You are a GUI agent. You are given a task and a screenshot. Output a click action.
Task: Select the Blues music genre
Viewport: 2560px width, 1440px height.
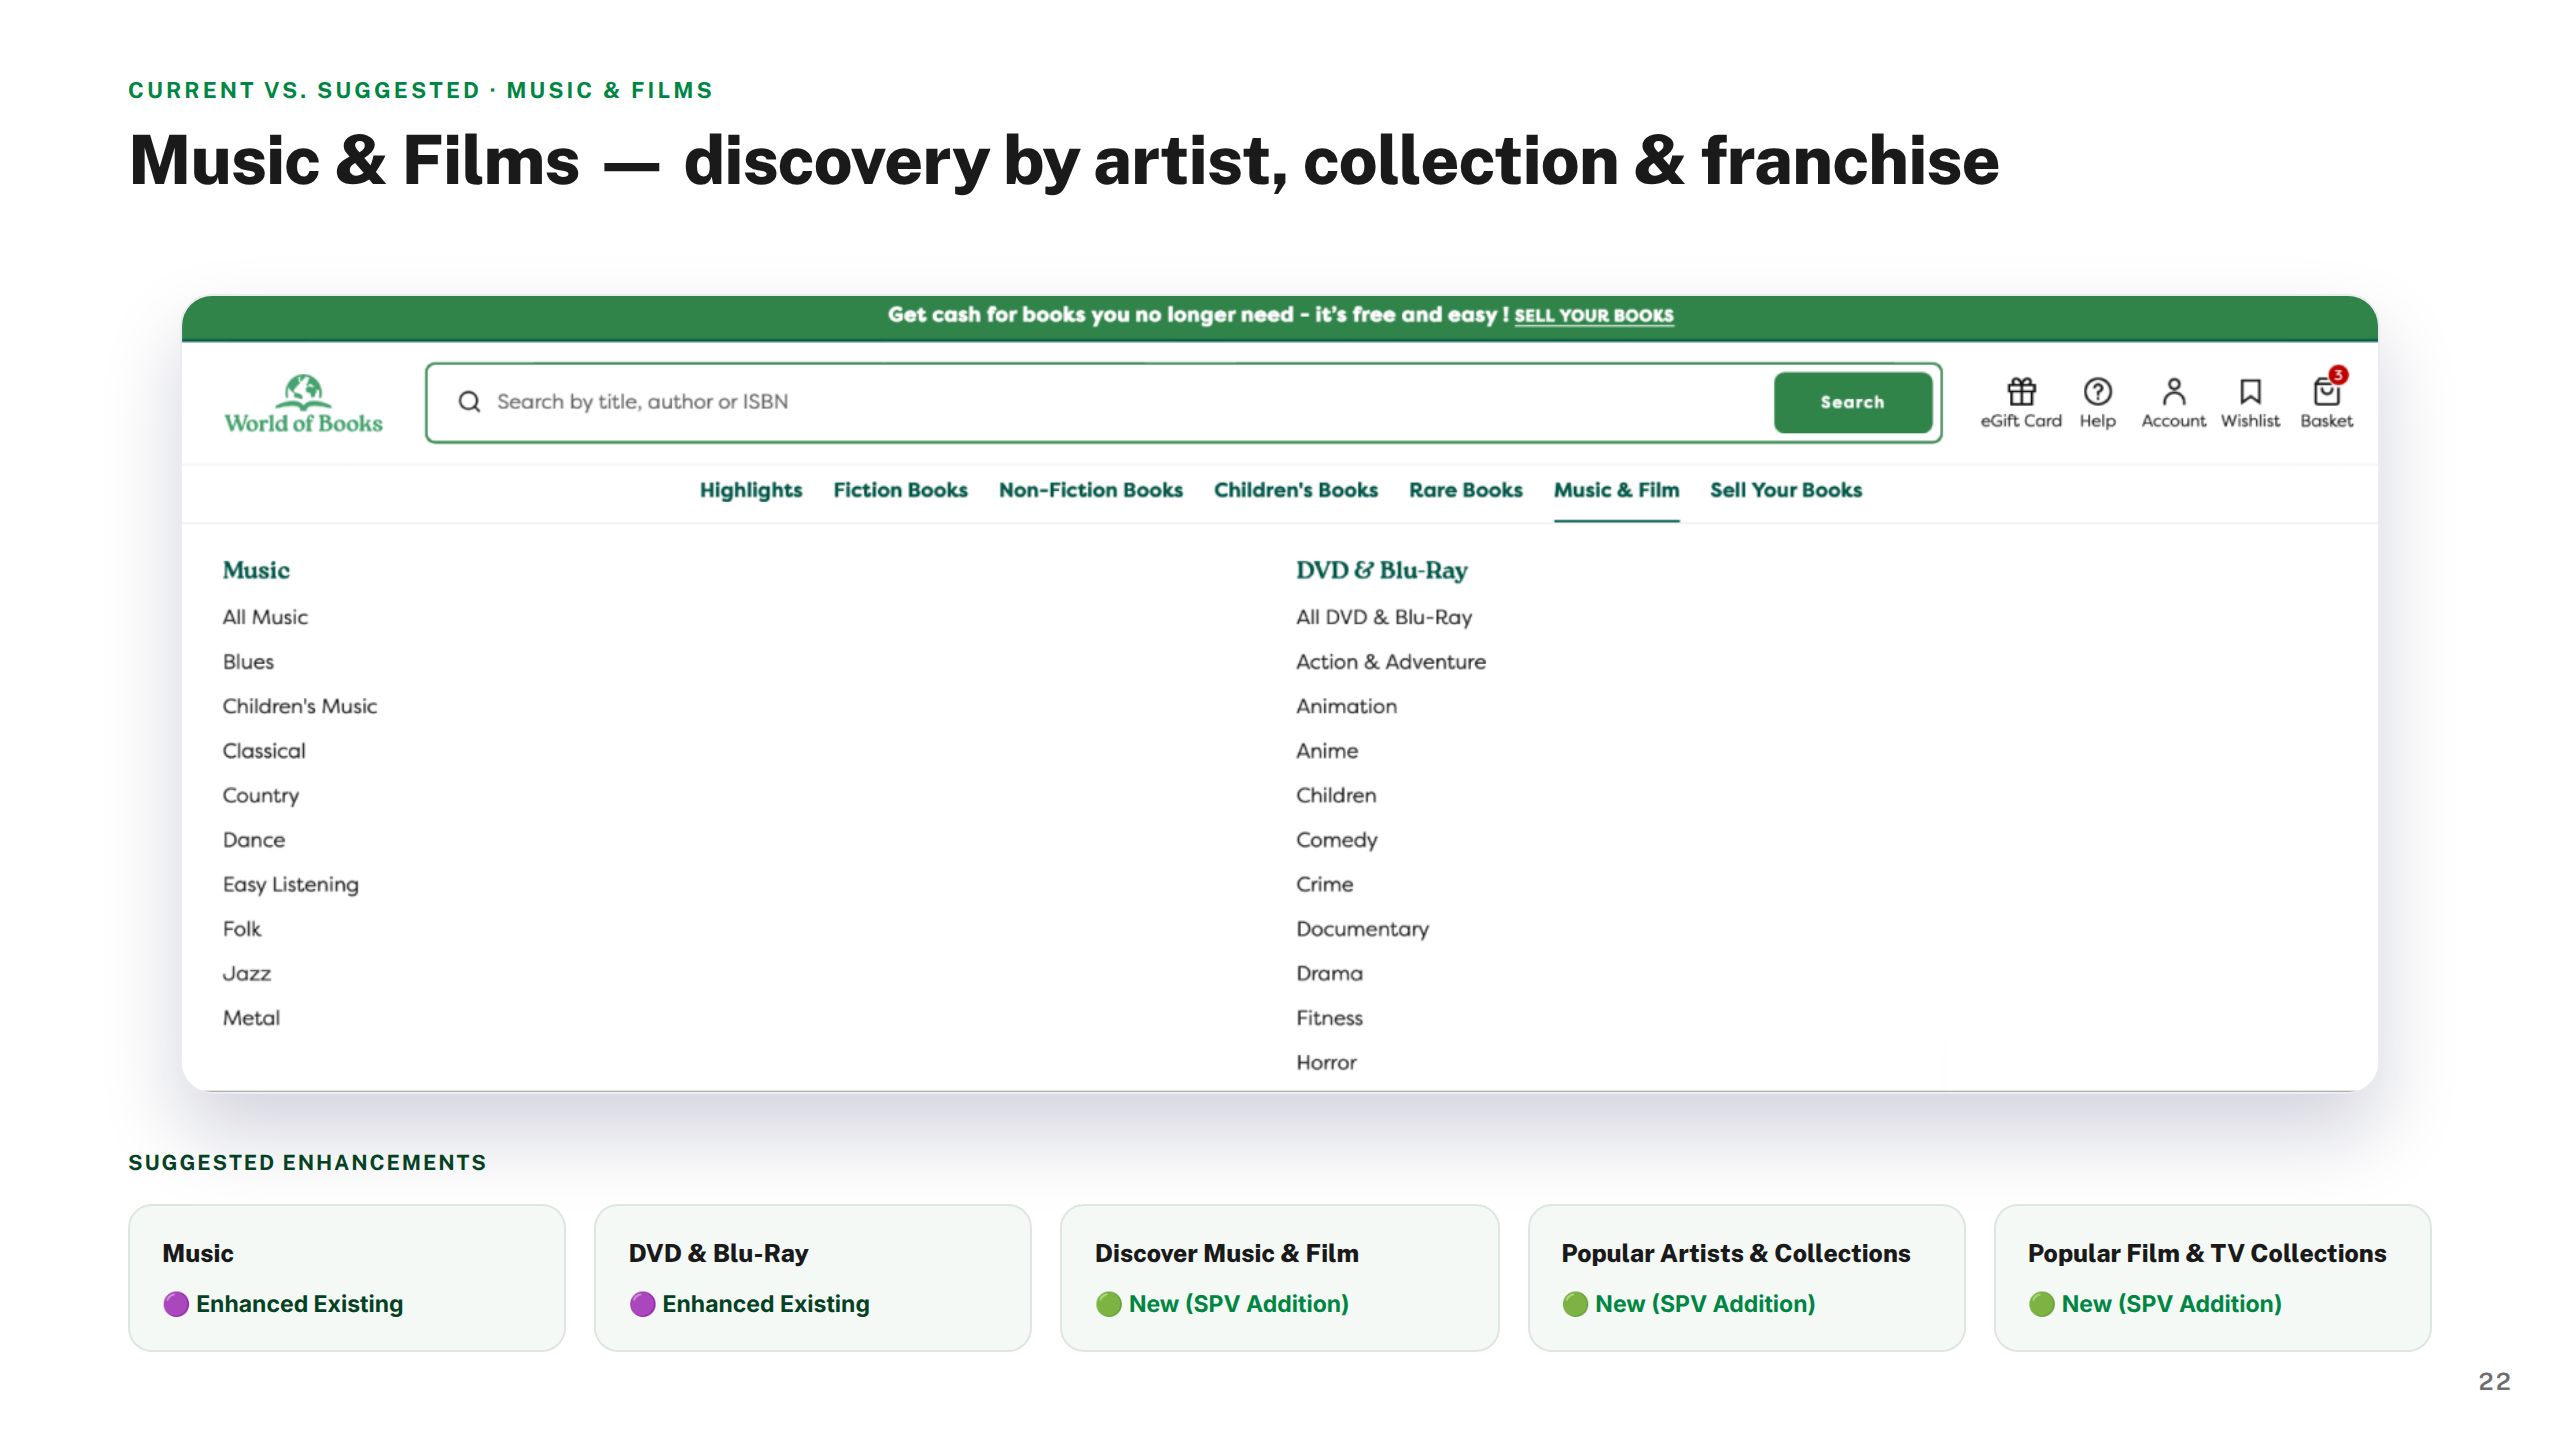pyautogui.click(x=248, y=662)
